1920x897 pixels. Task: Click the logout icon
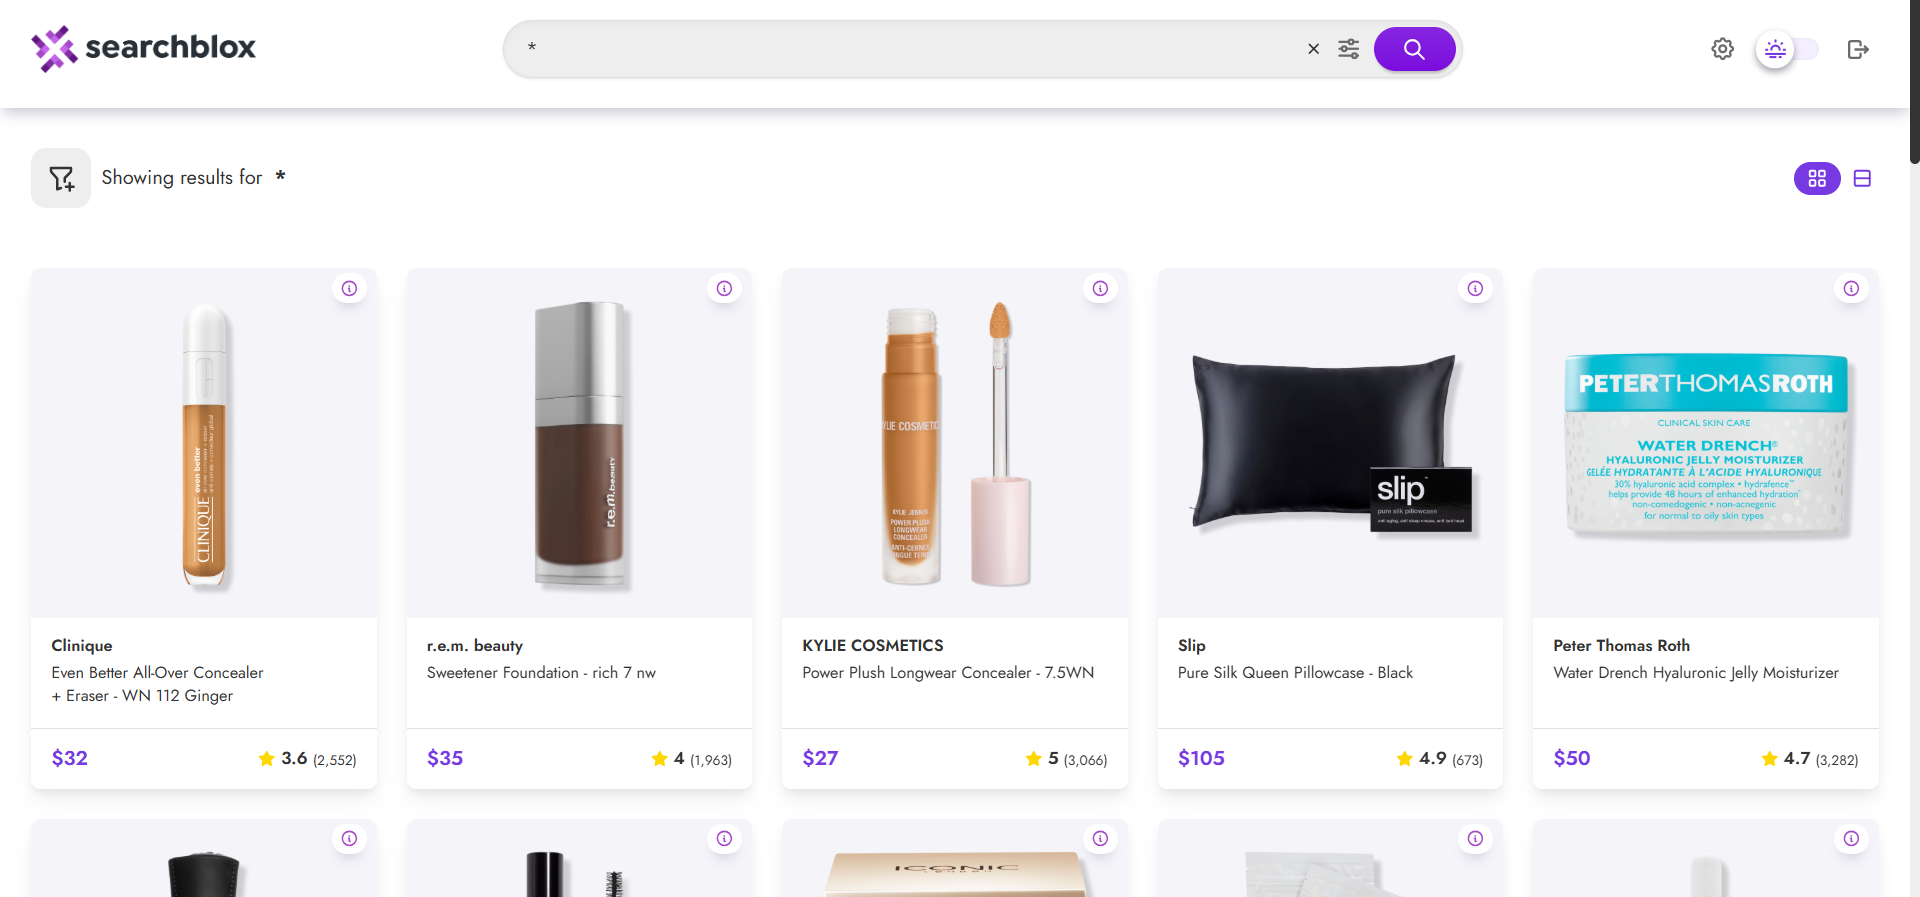click(x=1858, y=49)
